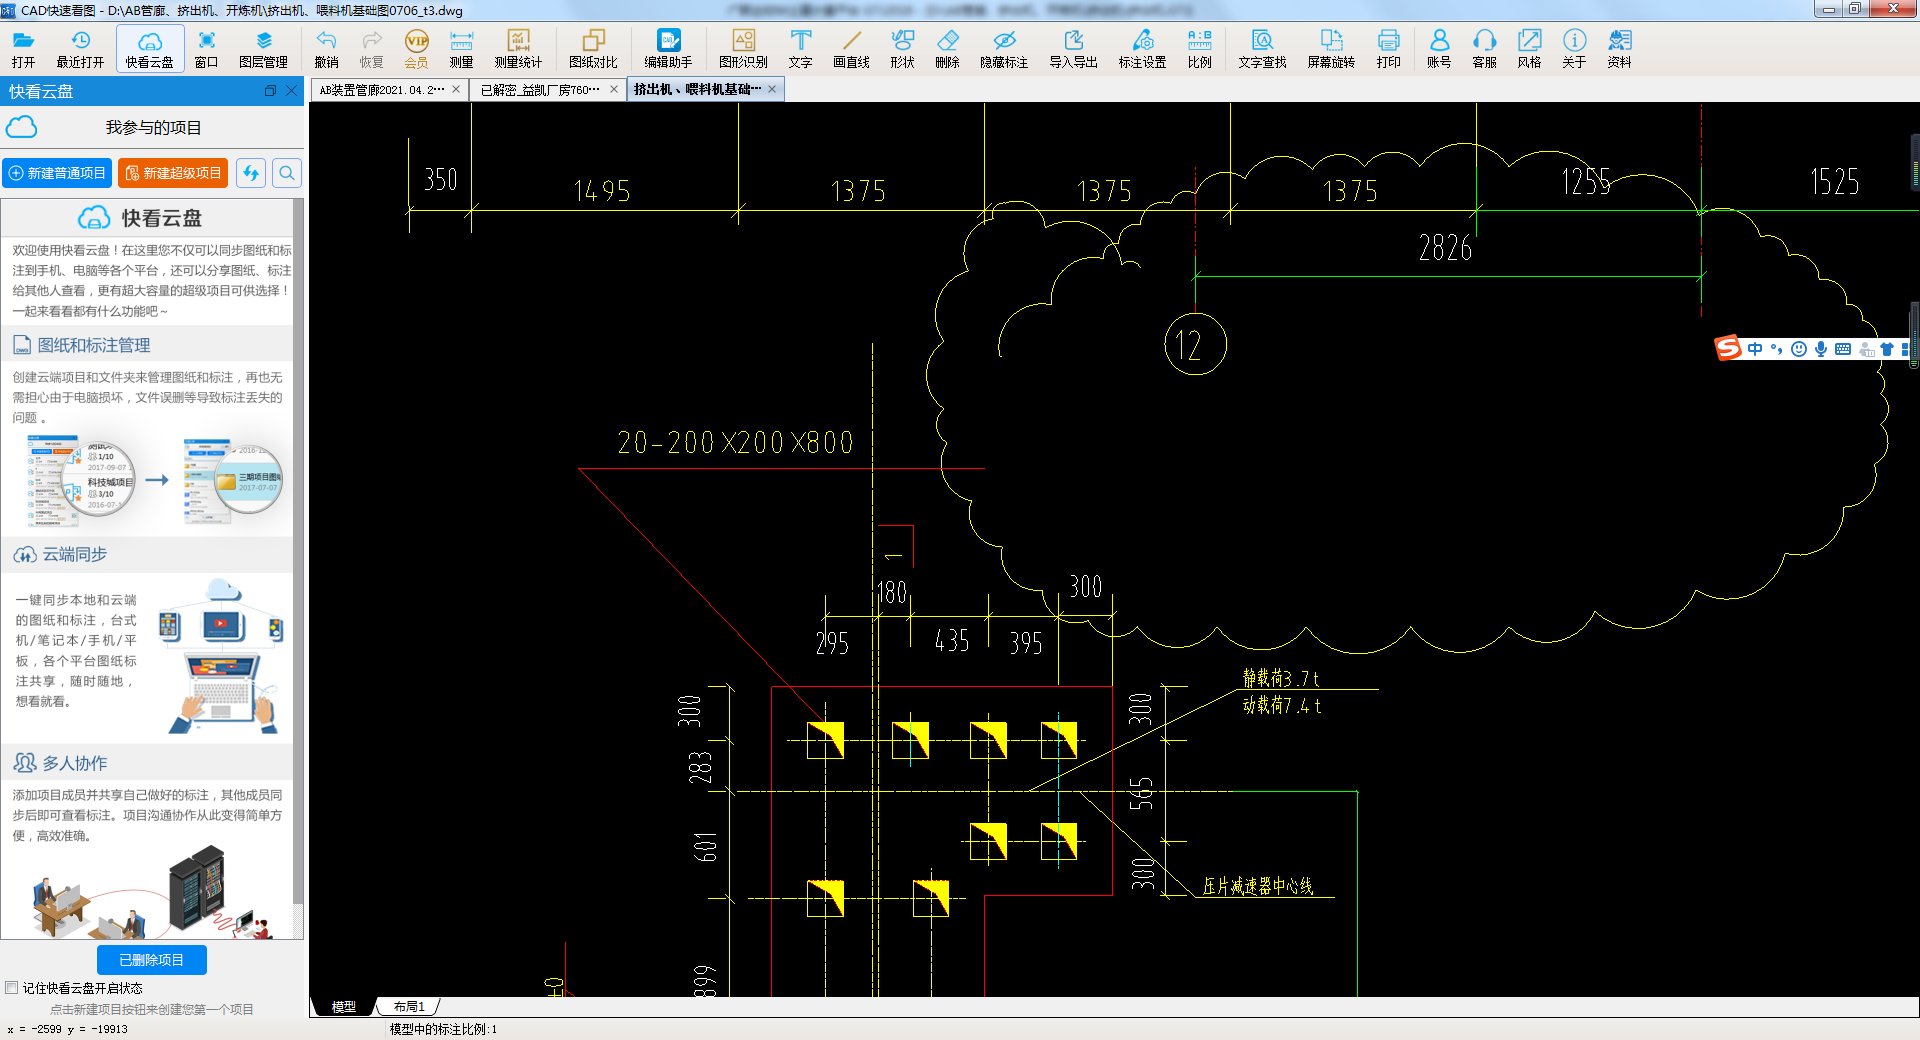The width and height of the screenshot is (1920, 1040).
Task: Click the 已删除项目 button
Action: [x=152, y=960]
